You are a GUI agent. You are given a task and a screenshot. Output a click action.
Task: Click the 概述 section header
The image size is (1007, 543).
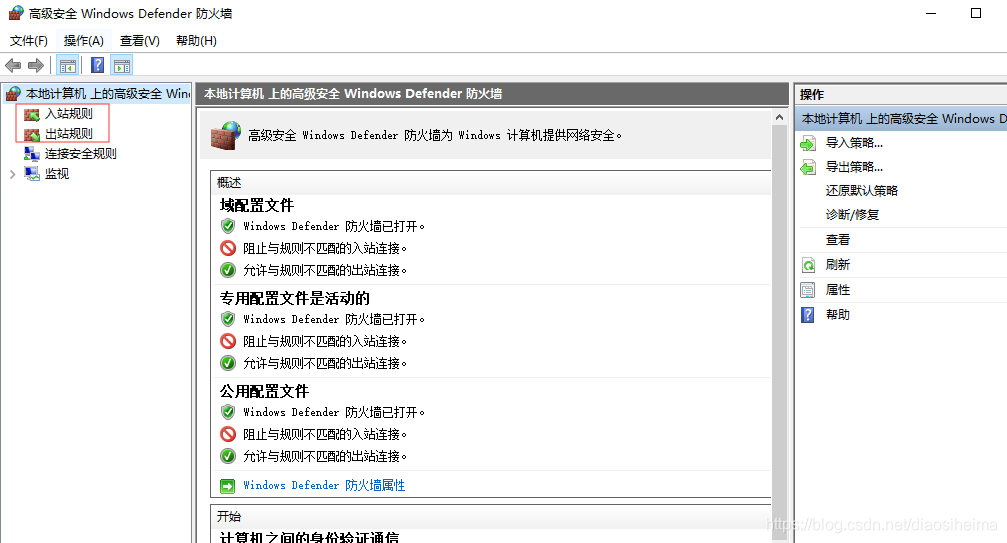229,182
